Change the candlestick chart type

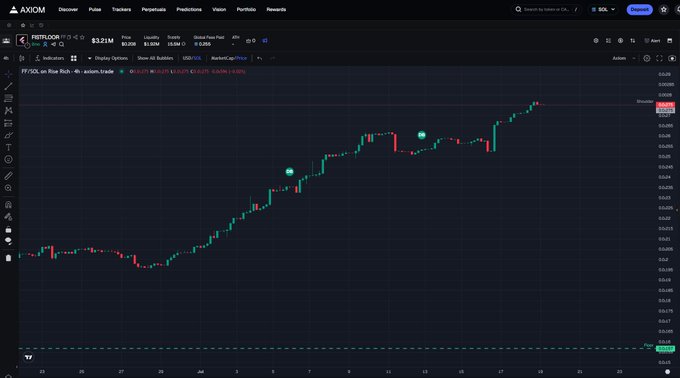(x=21, y=58)
